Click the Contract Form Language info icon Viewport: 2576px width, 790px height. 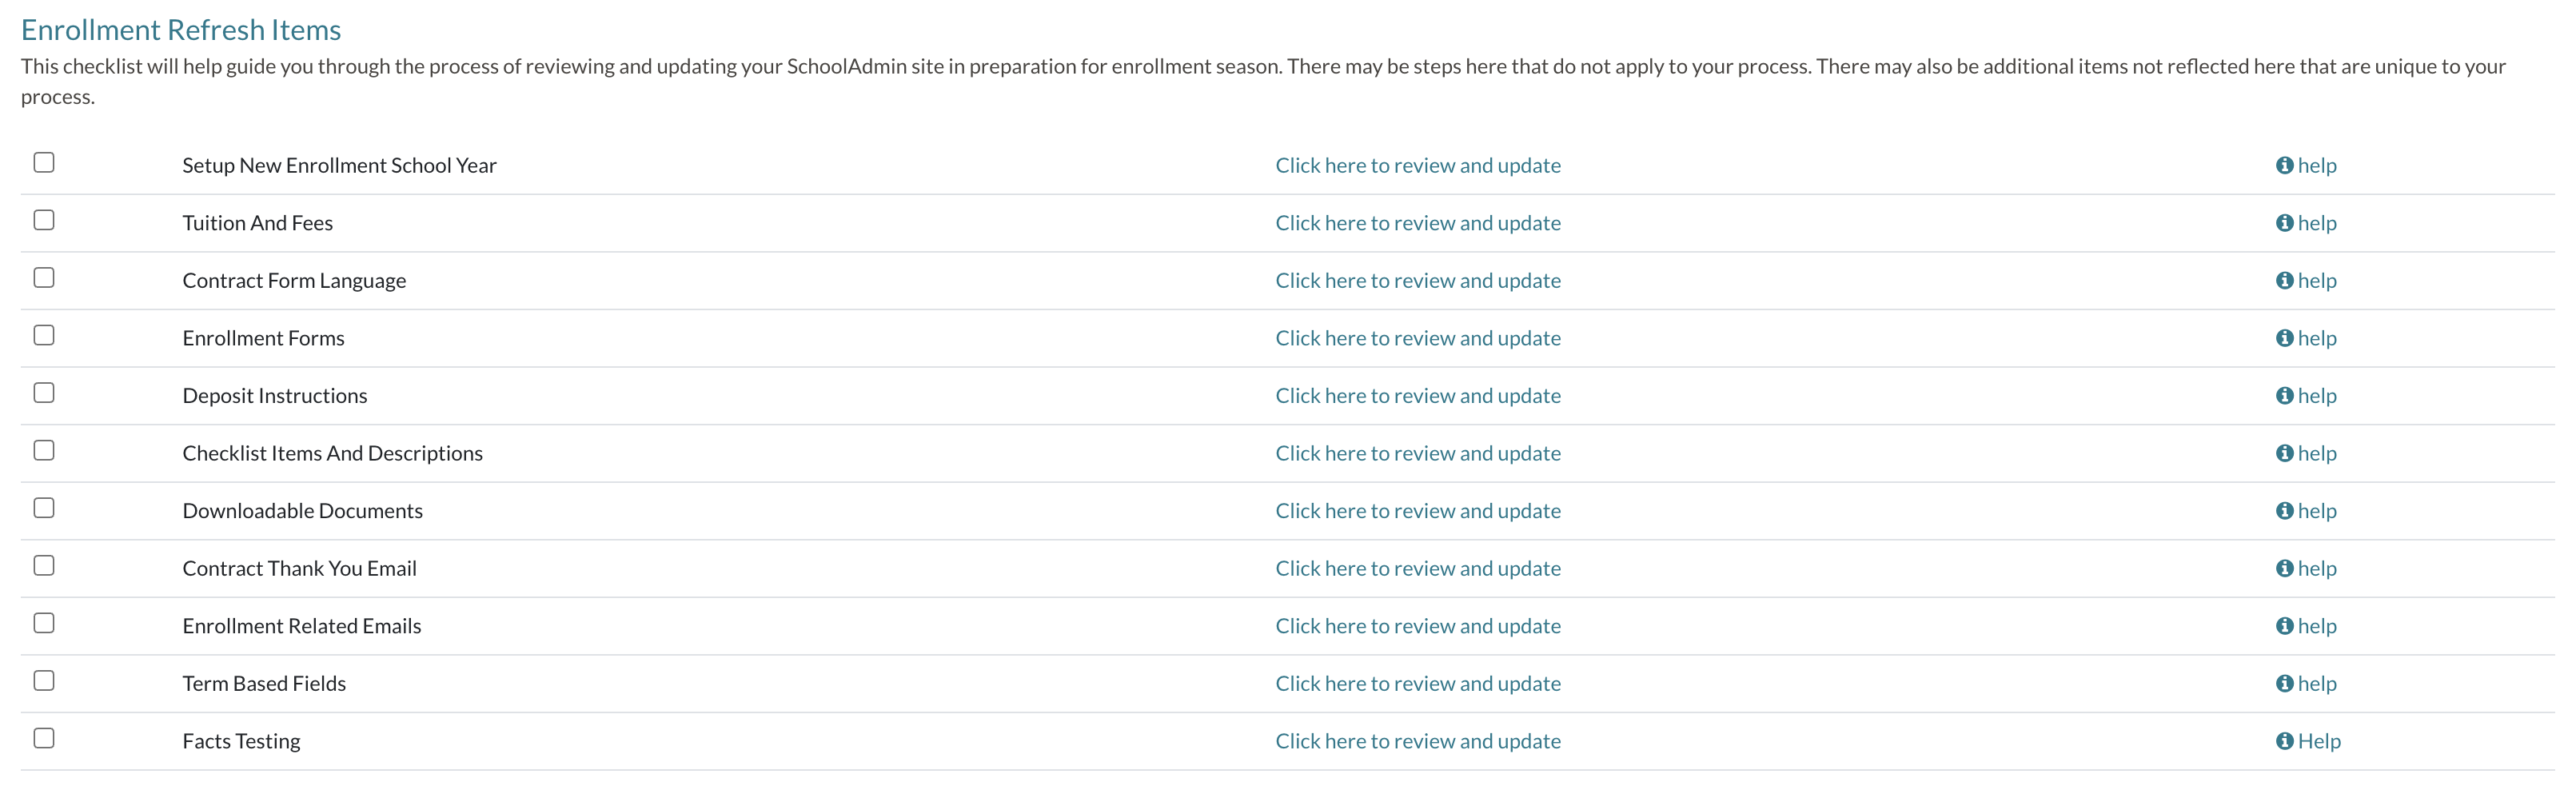point(2285,280)
